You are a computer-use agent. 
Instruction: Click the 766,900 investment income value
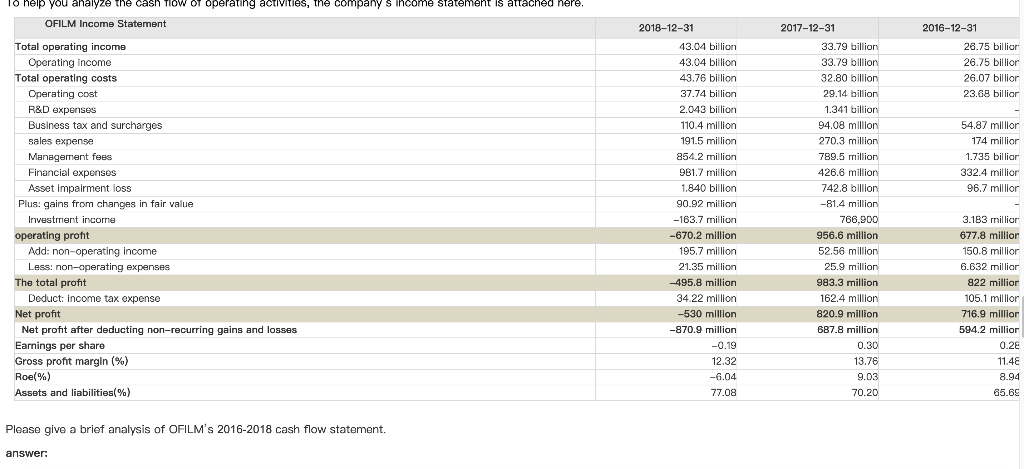(x=857, y=219)
